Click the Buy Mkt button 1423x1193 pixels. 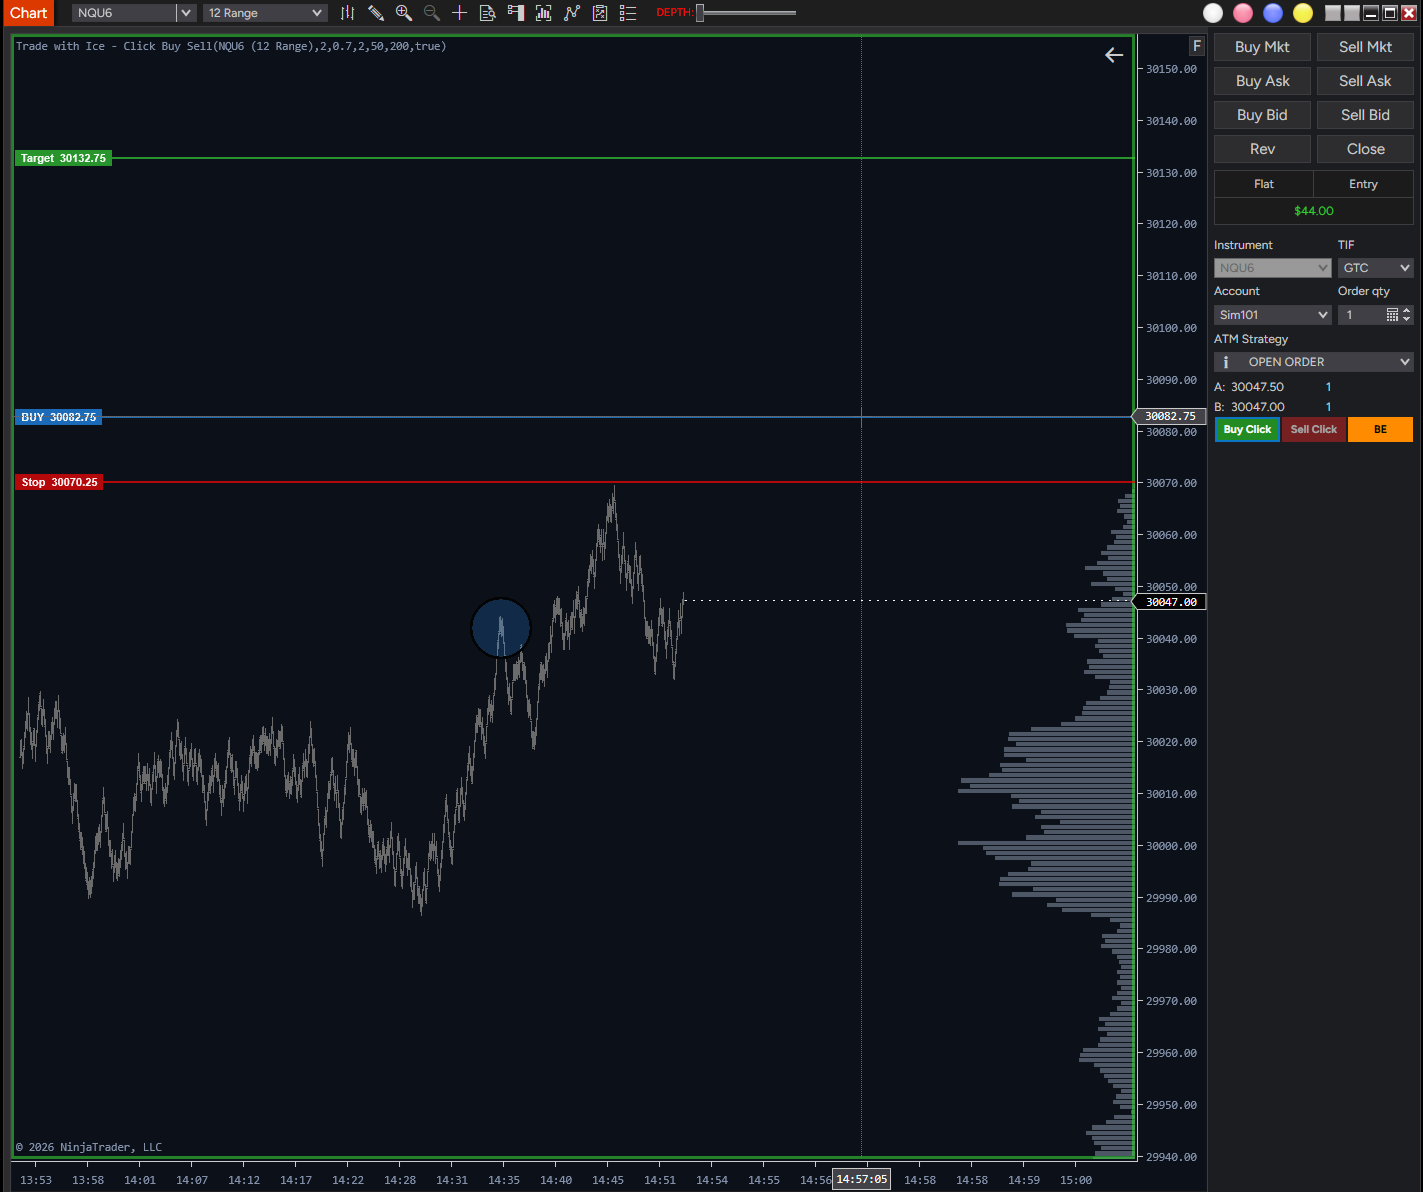pyautogui.click(x=1262, y=47)
